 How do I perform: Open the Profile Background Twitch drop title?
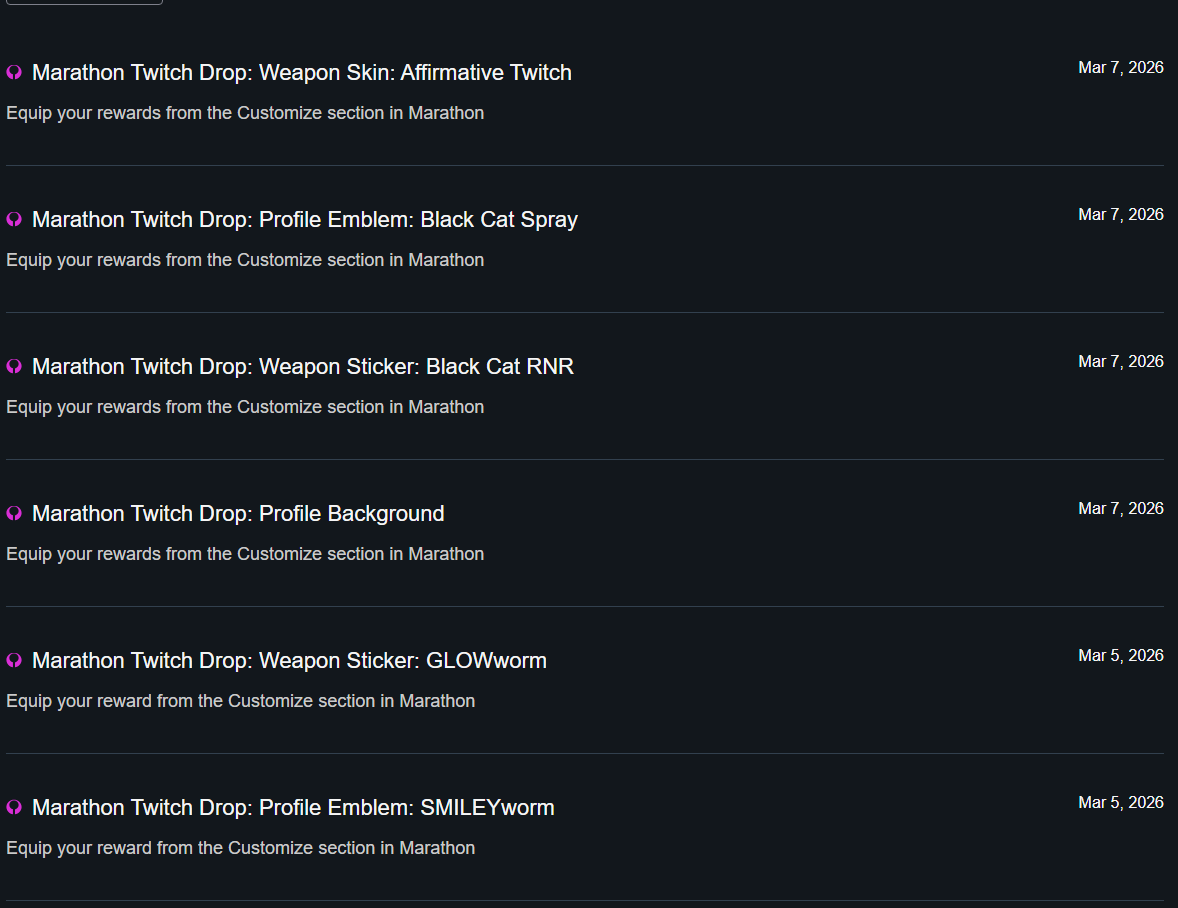(x=238, y=514)
